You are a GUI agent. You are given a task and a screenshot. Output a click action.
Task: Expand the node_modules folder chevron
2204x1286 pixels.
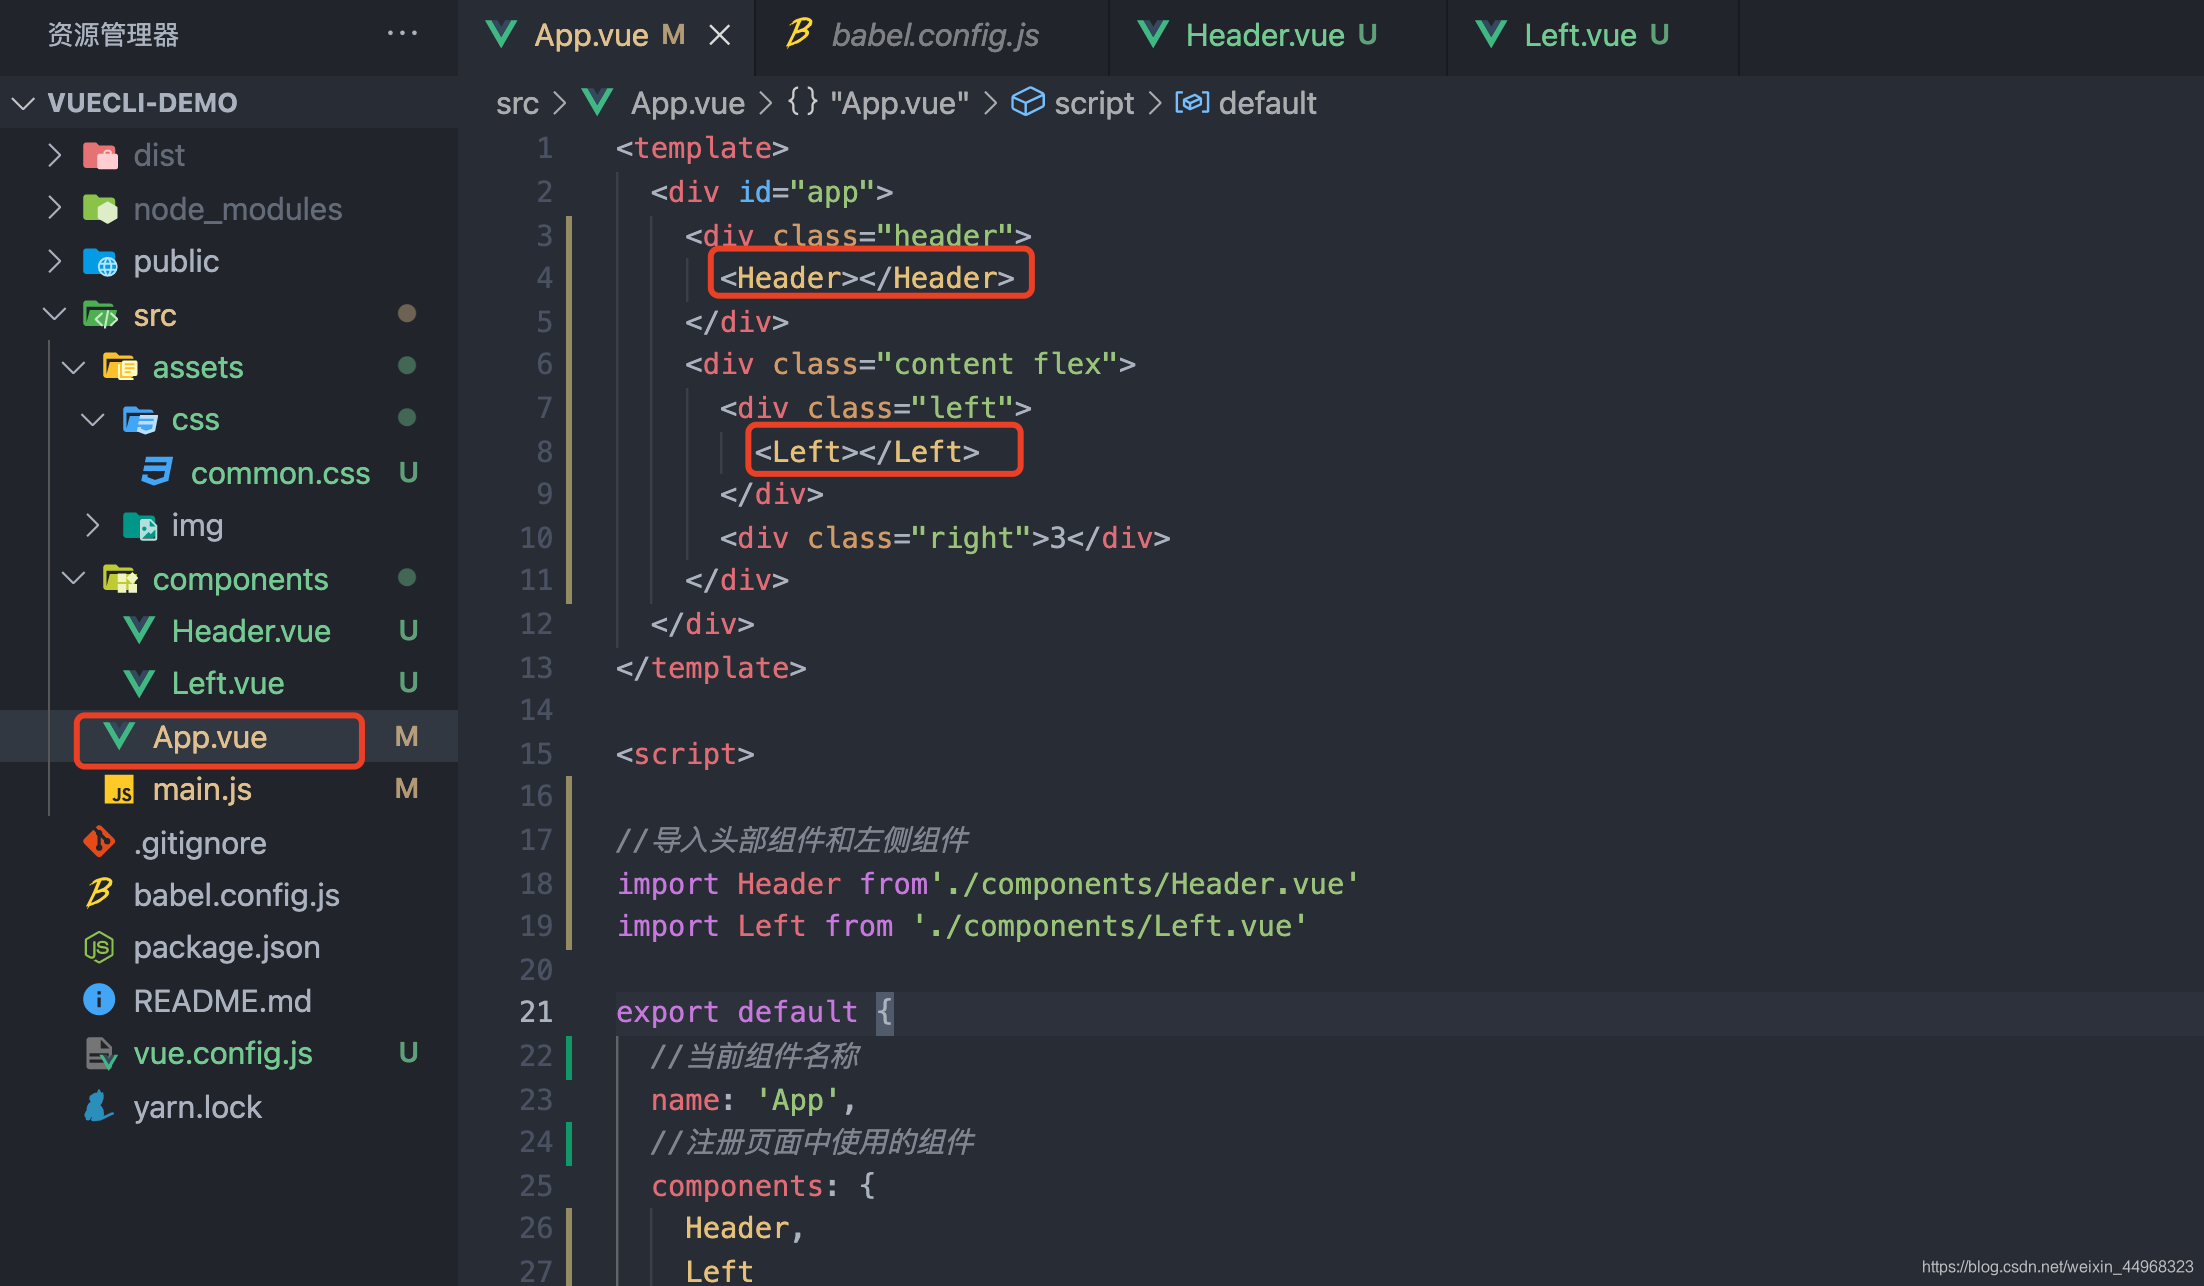[x=55, y=208]
